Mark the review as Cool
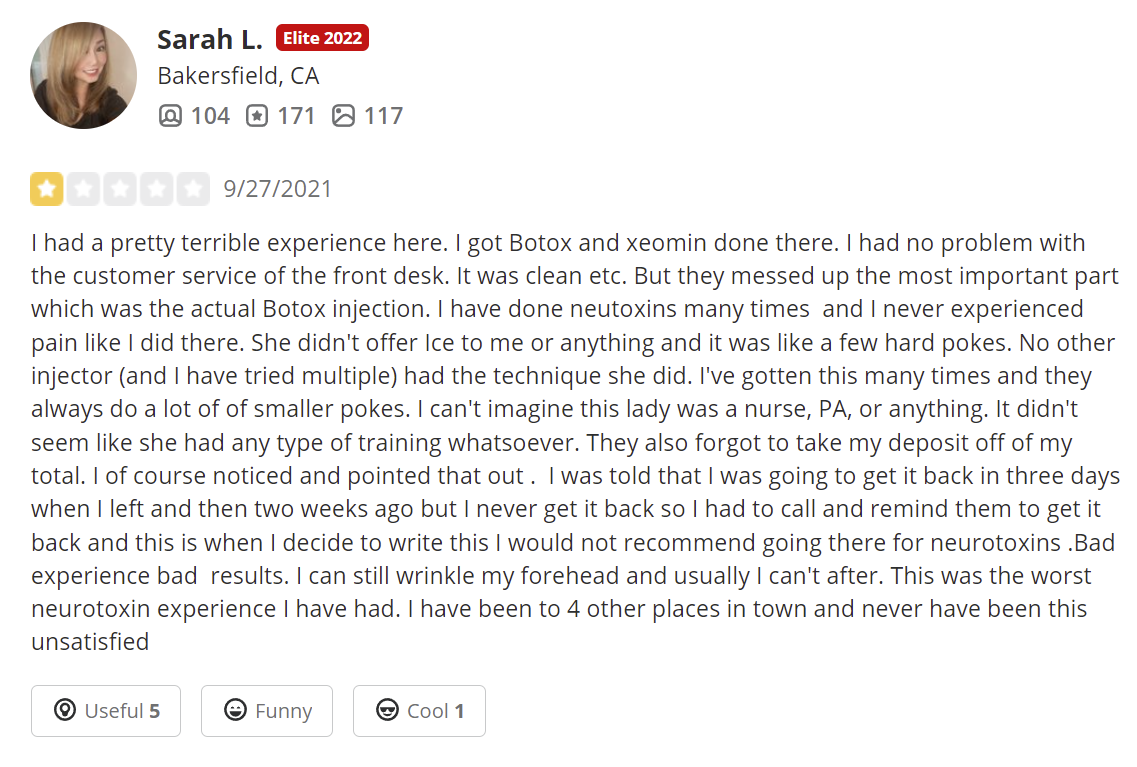Screen dimensions: 1137x767 pyautogui.click(x=419, y=711)
